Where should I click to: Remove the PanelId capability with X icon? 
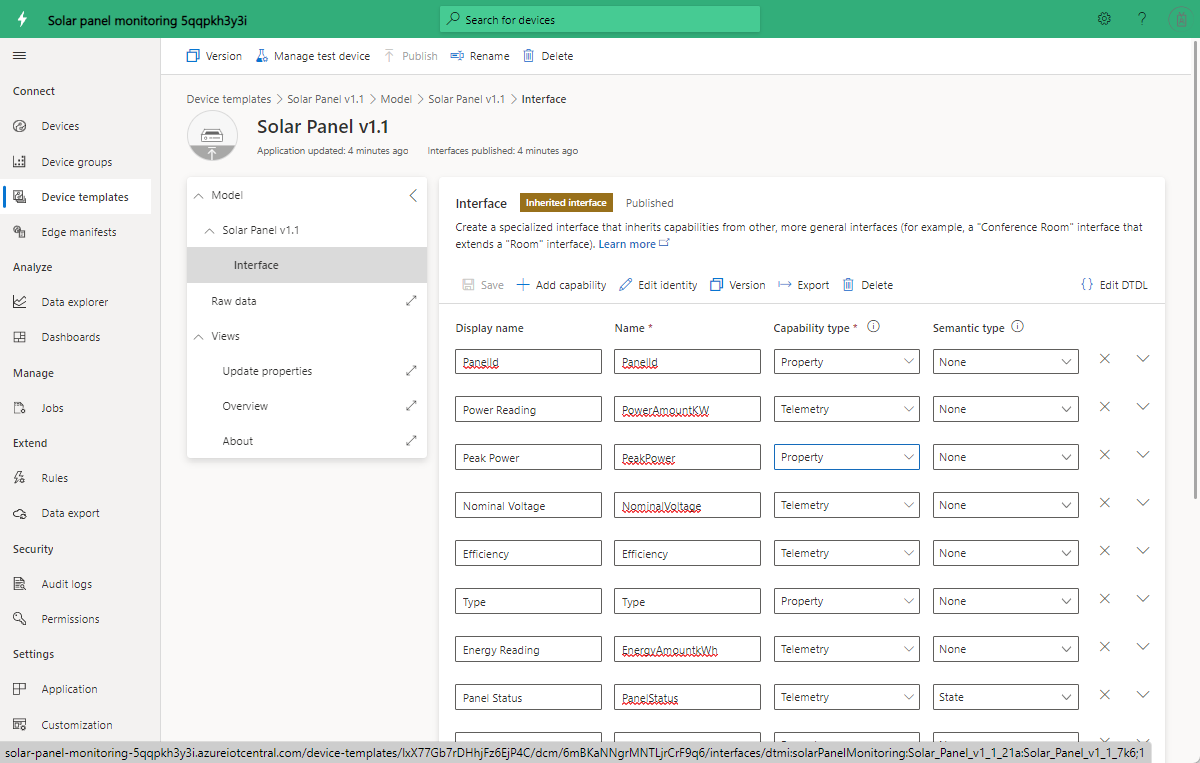[1105, 358]
